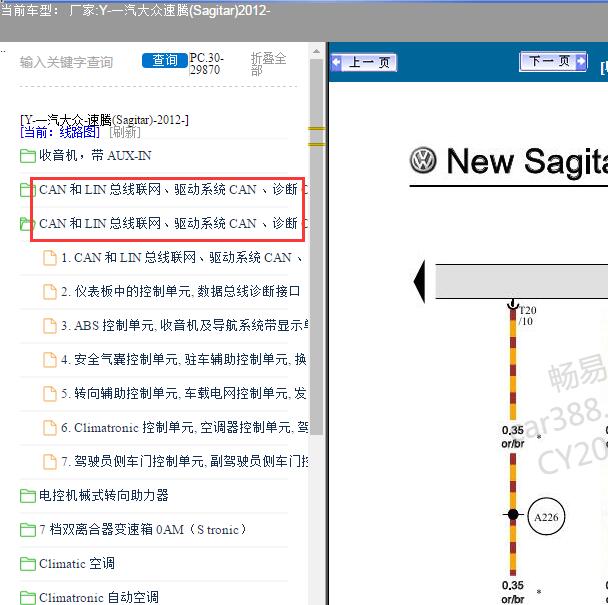Open page 2. 仪表板中的控制单元
Screen dimensions: 608x605
coord(181,292)
